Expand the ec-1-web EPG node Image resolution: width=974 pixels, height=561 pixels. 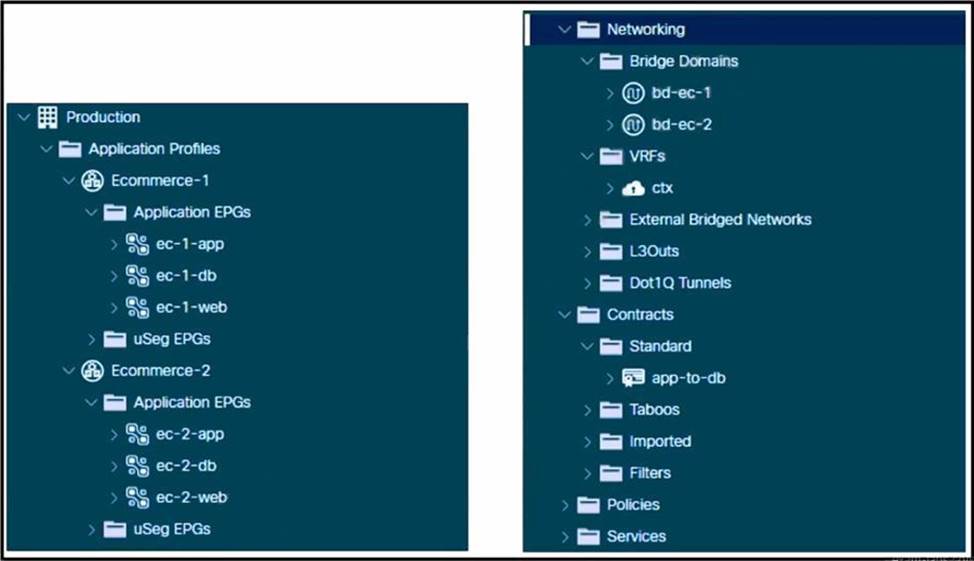coord(114,308)
